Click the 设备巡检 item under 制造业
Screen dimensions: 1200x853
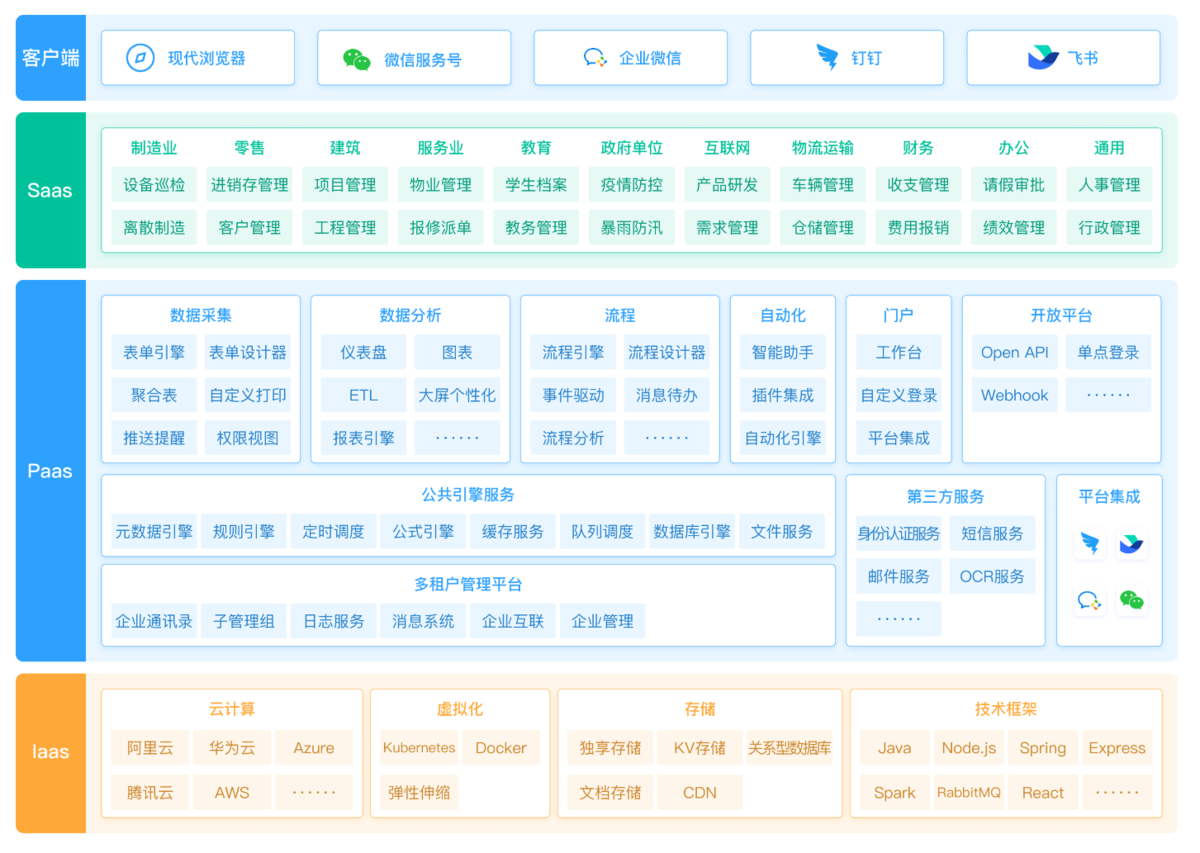click(154, 185)
